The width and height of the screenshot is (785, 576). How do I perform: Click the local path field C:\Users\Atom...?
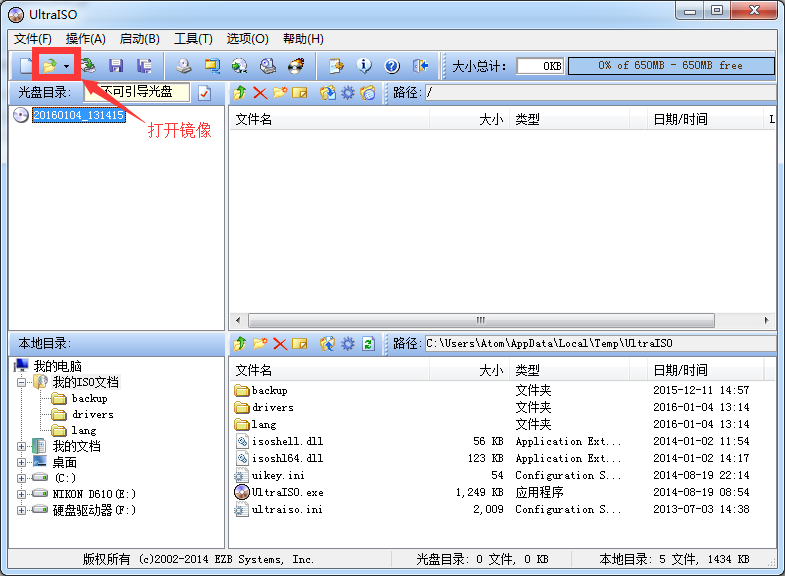(600, 344)
